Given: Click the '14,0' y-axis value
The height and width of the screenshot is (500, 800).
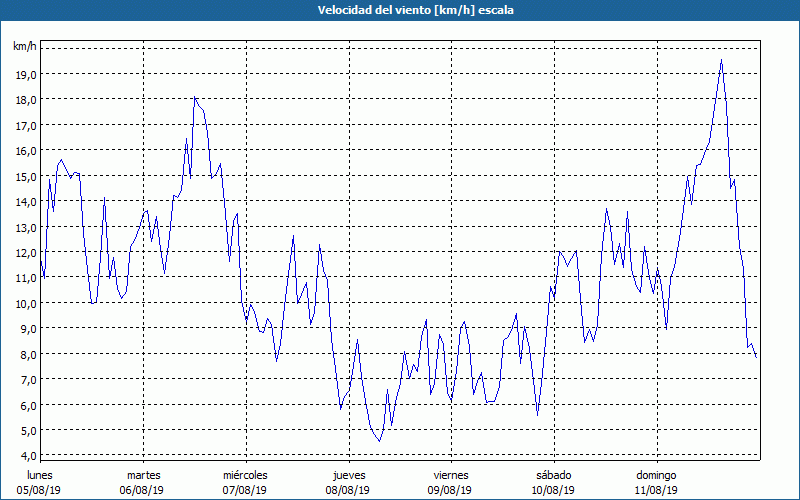Looking at the screenshot, I should click(26, 202).
